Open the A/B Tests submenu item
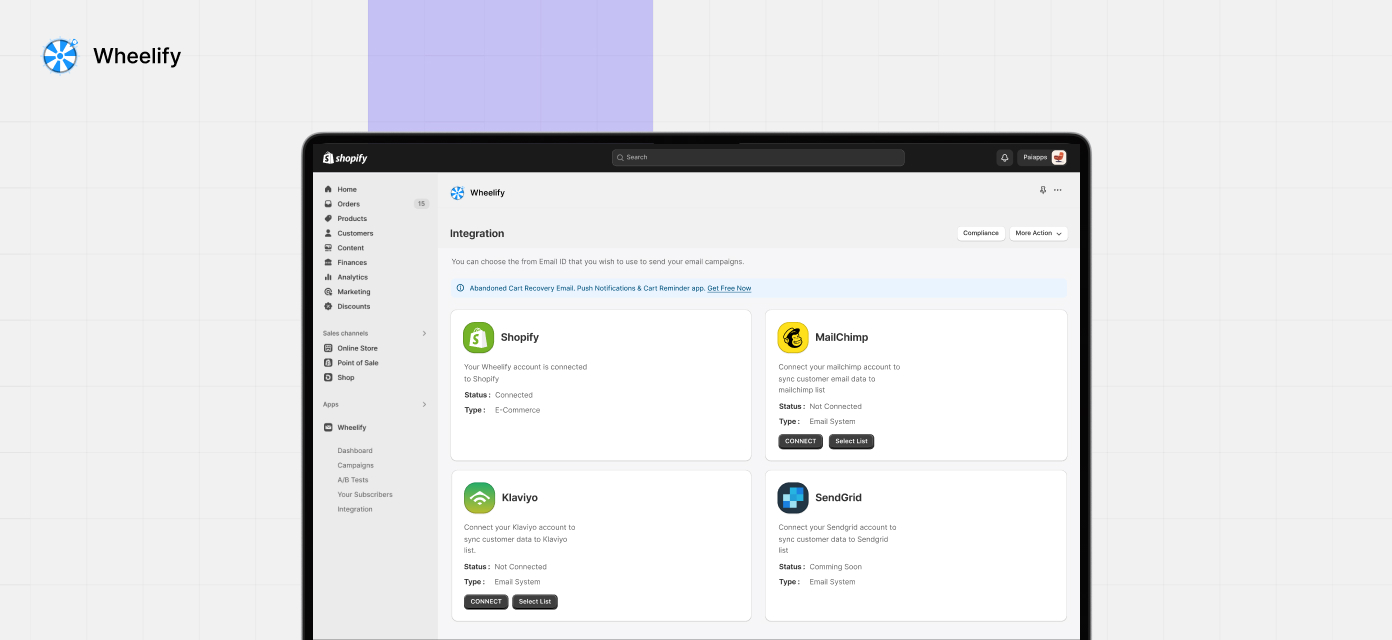Viewport: 1392px width, 640px height. pyautogui.click(x=353, y=480)
